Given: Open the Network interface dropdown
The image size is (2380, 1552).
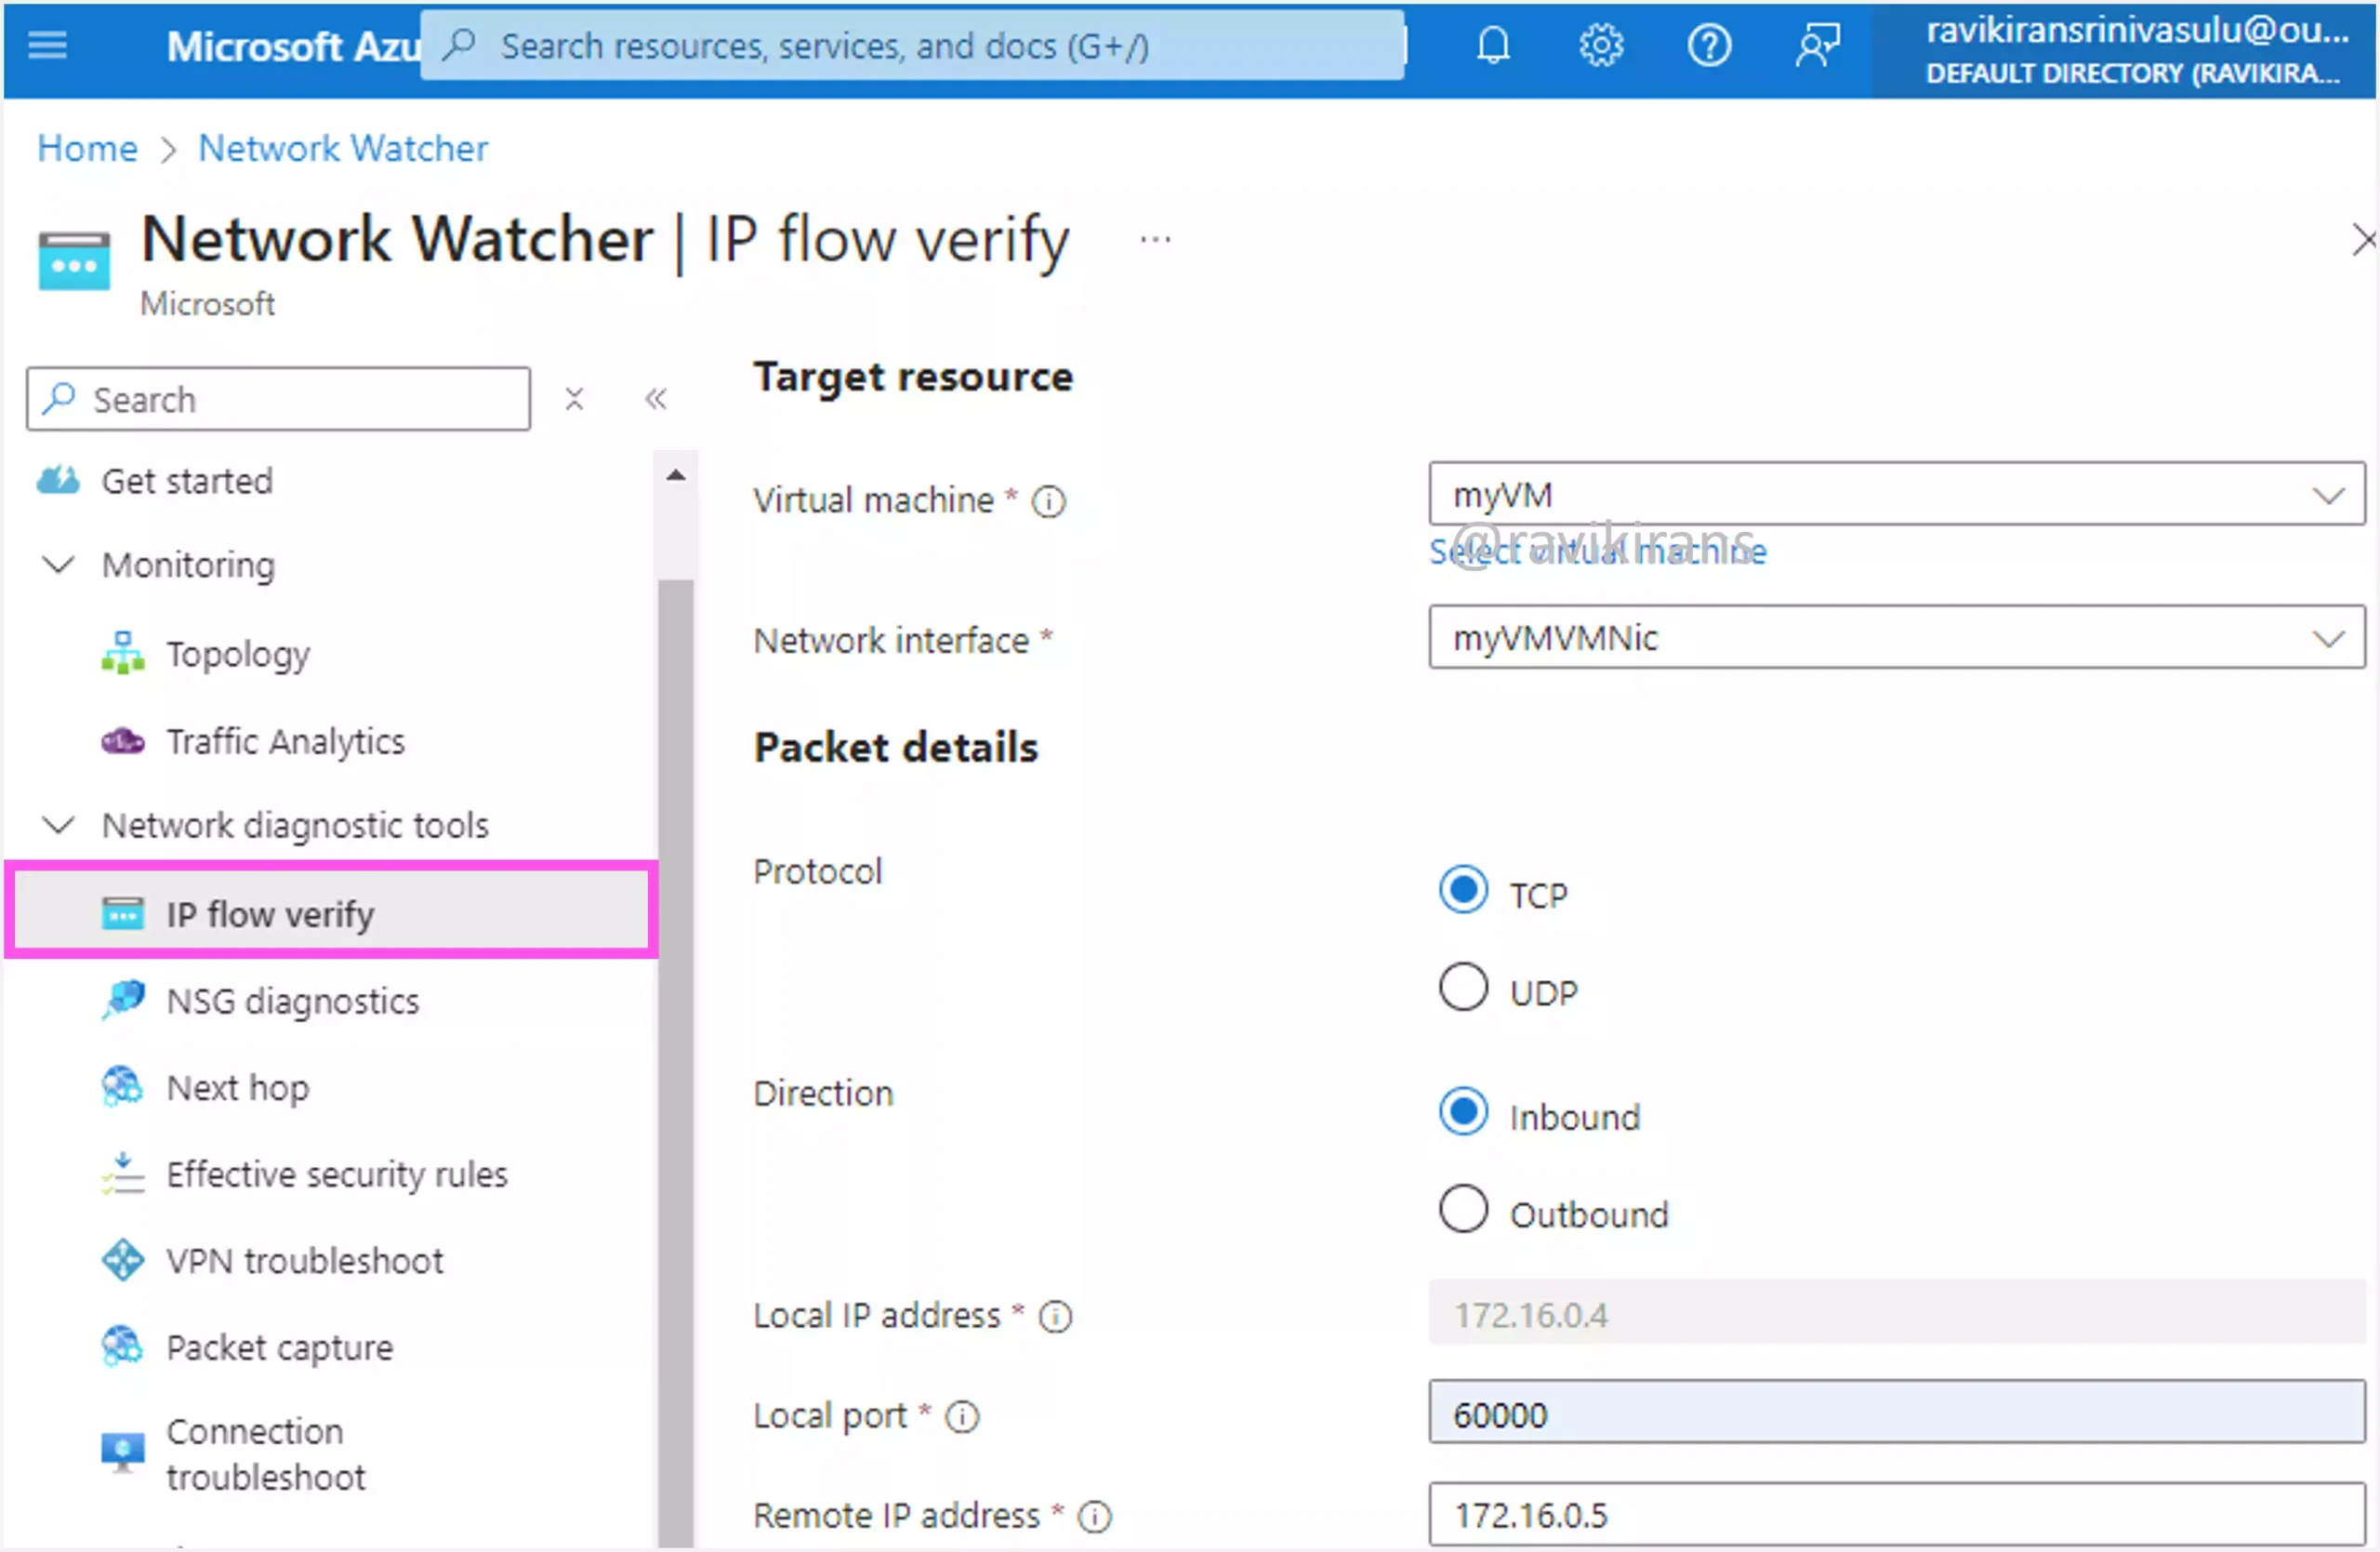Looking at the screenshot, I should click(1897, 636).
